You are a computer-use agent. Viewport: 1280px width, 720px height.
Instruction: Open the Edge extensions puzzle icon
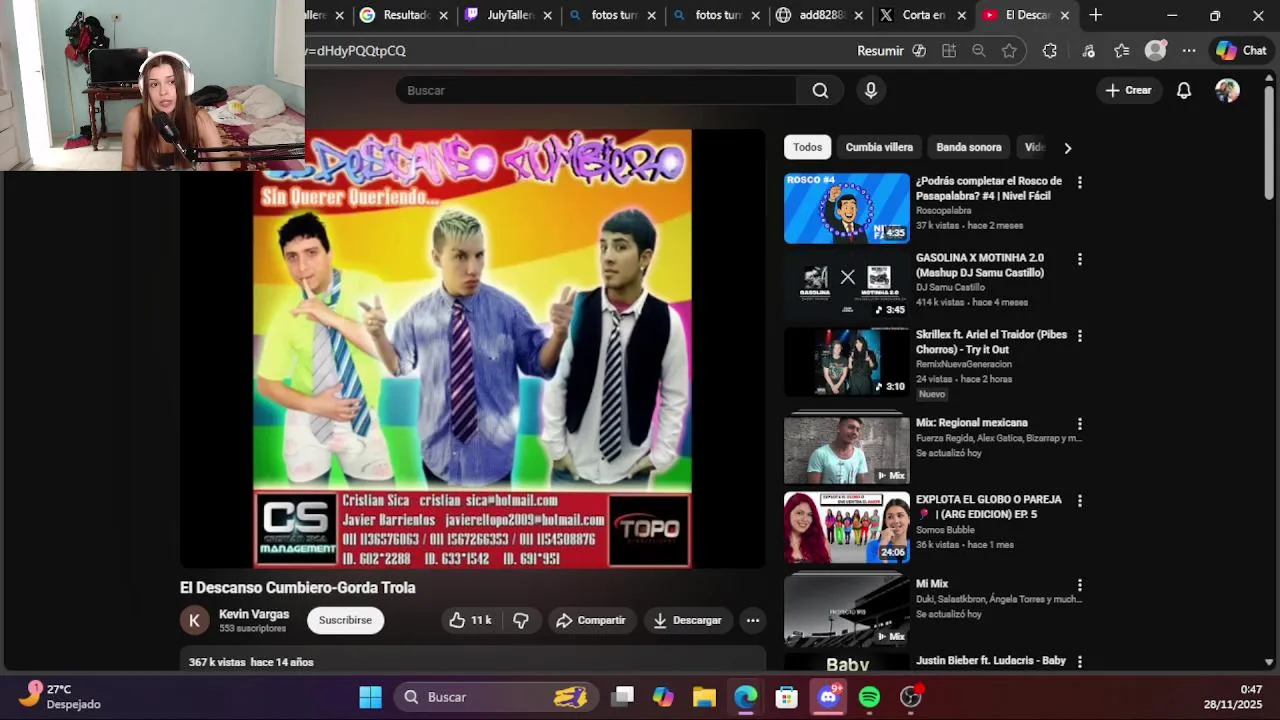1049,50
